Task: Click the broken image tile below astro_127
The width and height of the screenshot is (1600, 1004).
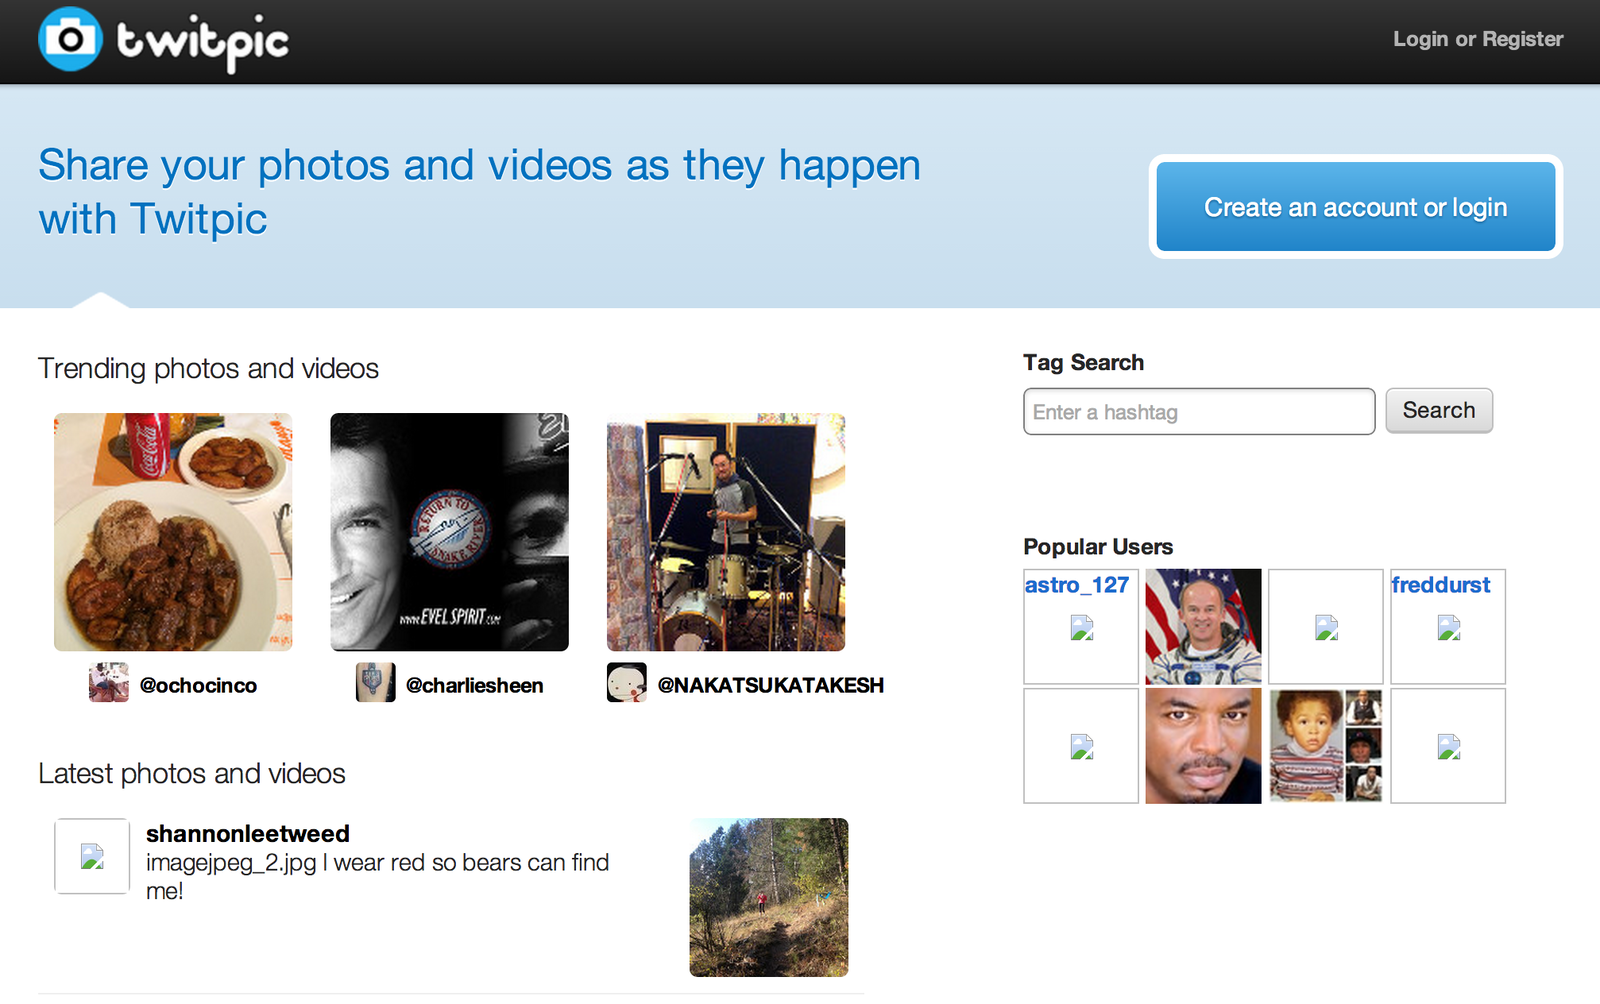Action: pyautogui.click(x=1081, y=746)
